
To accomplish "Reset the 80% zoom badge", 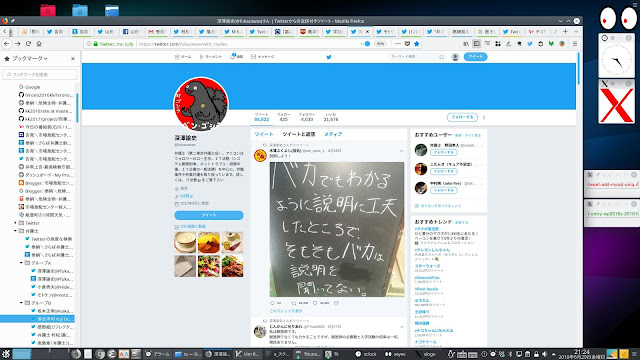I will pyautogui.click(x=380, y=44).
